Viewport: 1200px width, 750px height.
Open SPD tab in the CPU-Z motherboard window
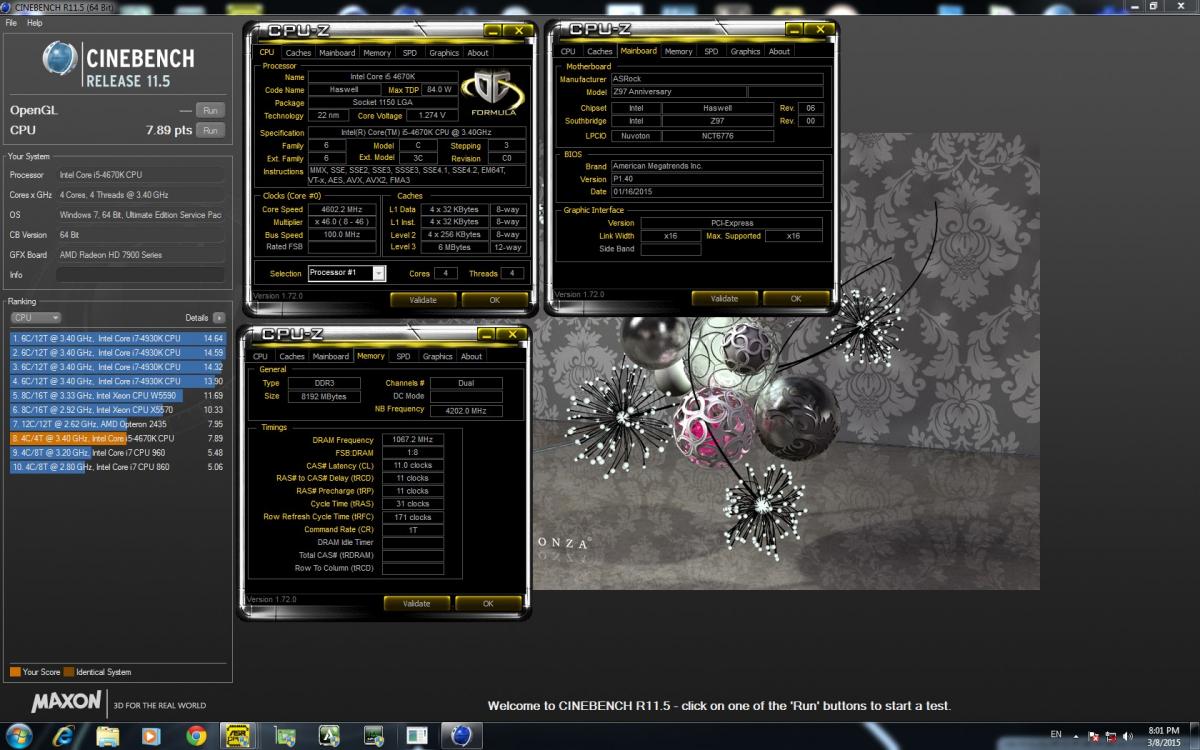[x=711, y=51]
